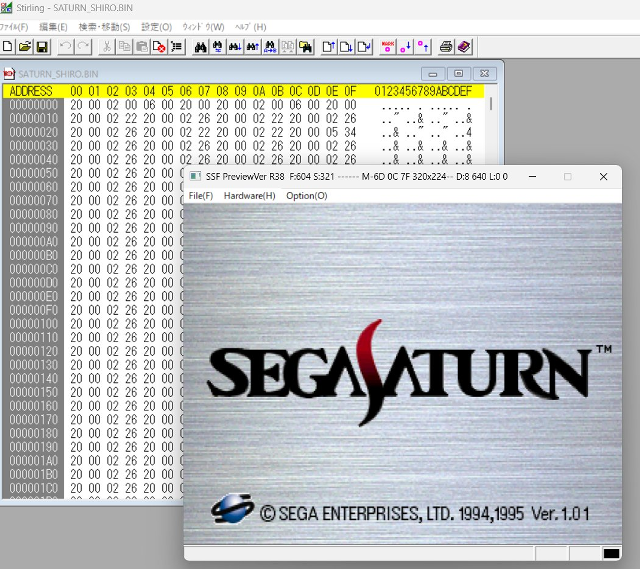Image resolution: width=640 pixels, height=569 pixels.
Task: Click the Stirling application icon in title bar
Action: pos(6,7)
